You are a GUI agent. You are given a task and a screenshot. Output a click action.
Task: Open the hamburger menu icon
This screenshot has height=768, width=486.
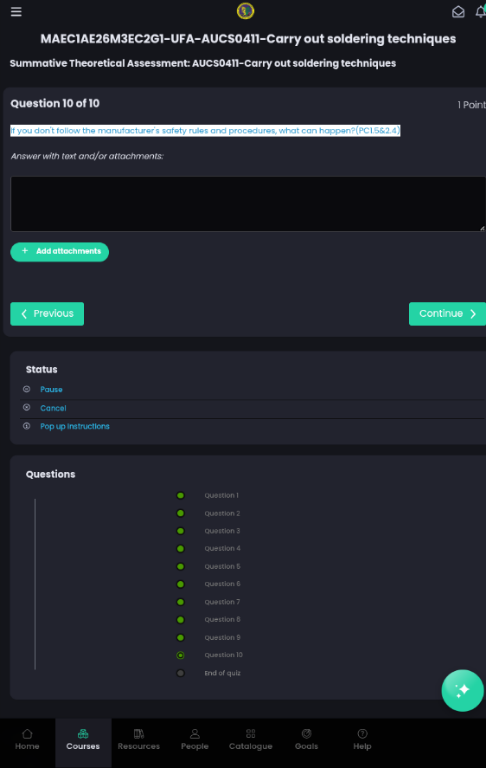pyautogui.click(x=16, y=12)
